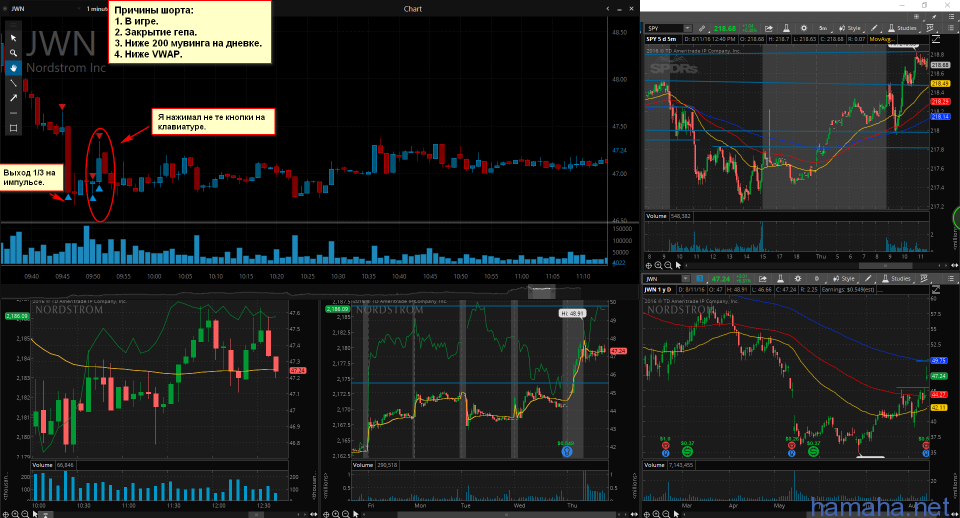Click the green dividend marker near Mar on JWN chart
This screenshot has height=518, width=960.
[x=687, y=451]
